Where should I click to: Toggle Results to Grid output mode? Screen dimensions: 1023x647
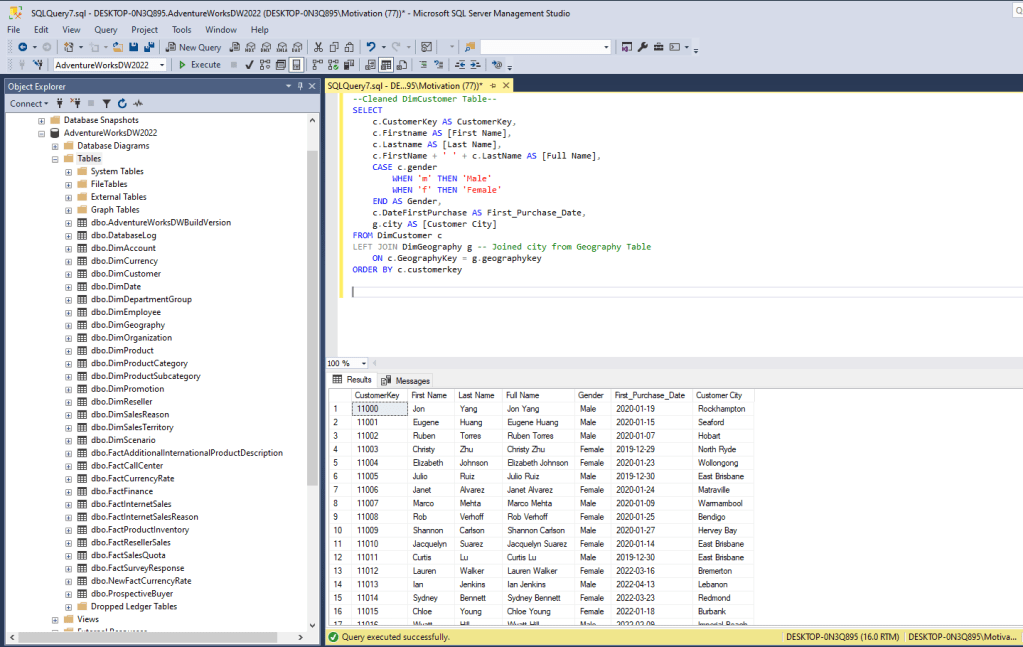pos(386,65)
